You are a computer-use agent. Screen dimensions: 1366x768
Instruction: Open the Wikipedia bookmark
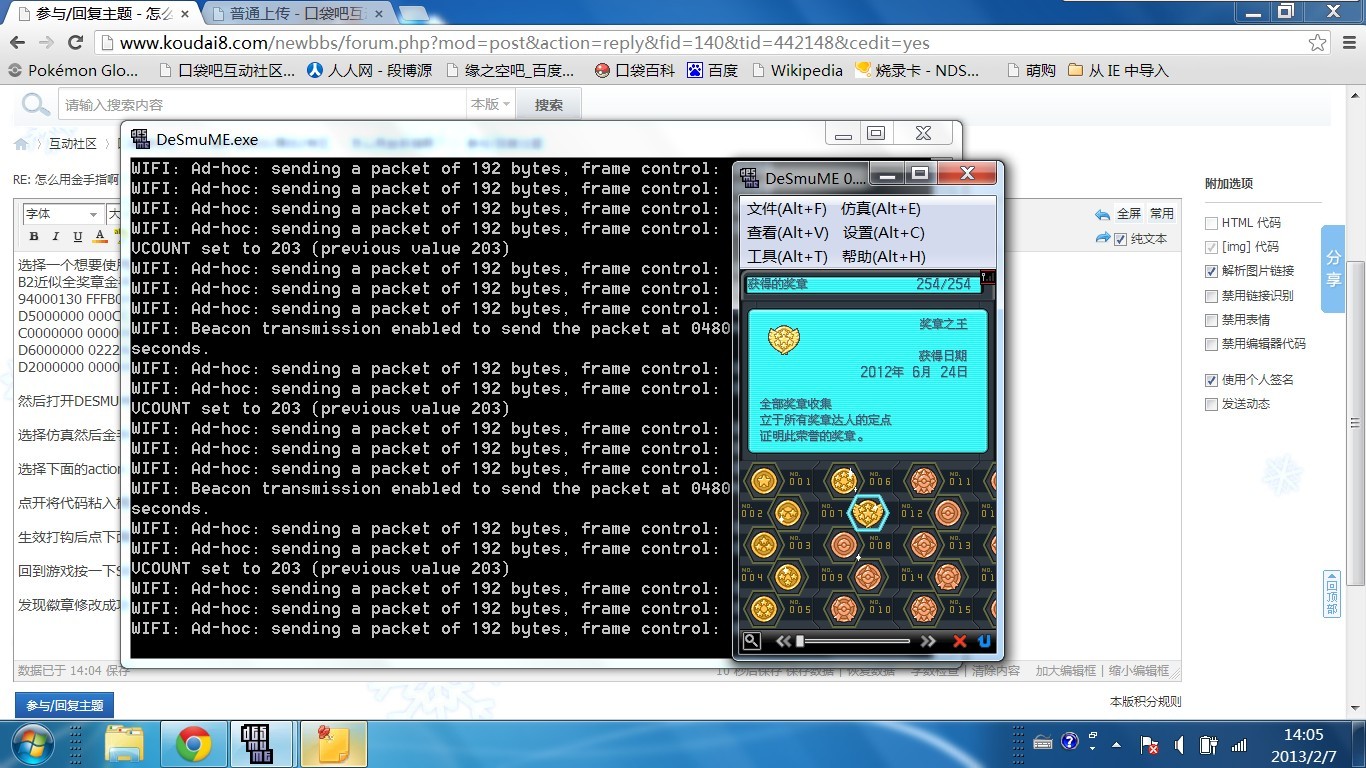[x=796, y=70]
